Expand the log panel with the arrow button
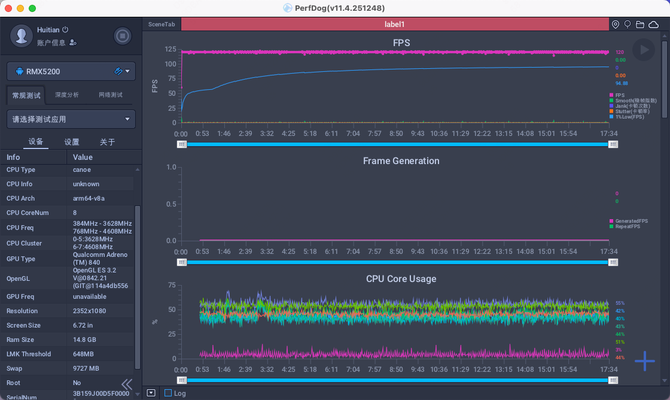Image resolution: width=670 pixels, height=400 pixels. [151, 393]
